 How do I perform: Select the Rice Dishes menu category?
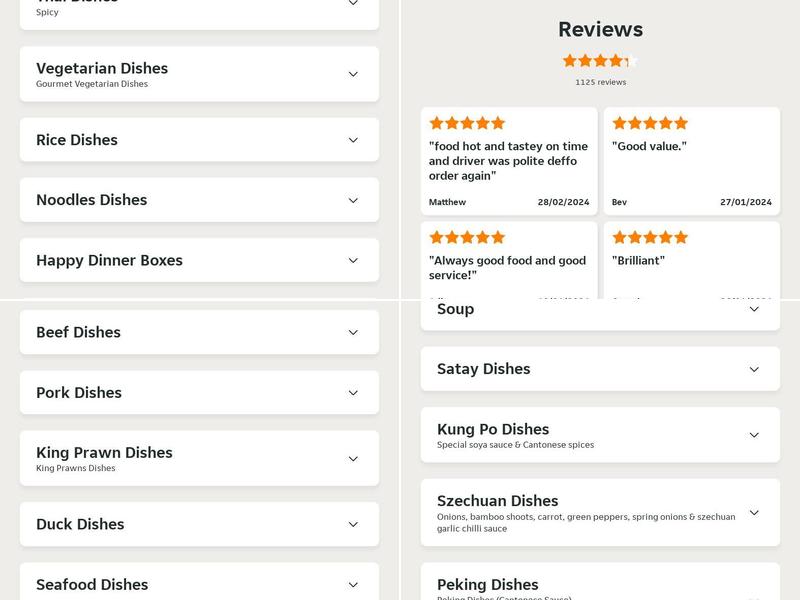(197, 140)
